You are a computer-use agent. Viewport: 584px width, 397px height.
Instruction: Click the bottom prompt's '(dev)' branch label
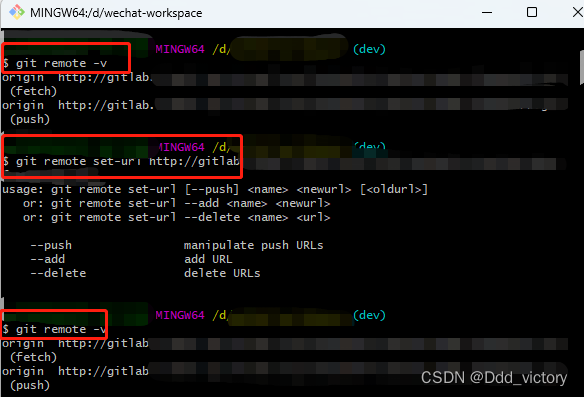[x=369, y=315]
